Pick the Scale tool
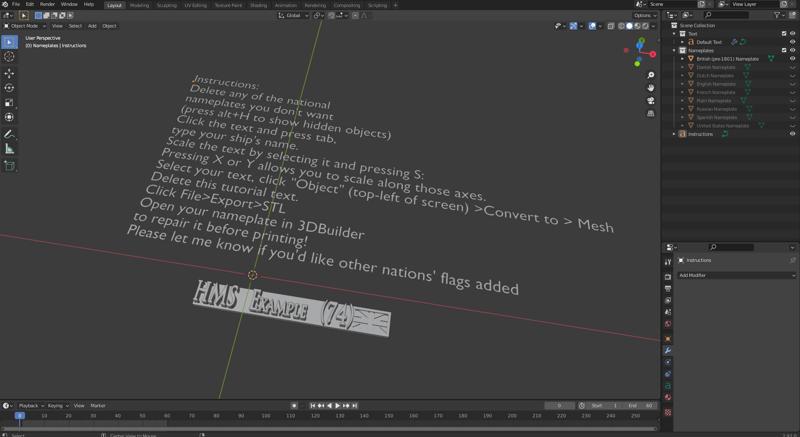 tap(9, 102)
